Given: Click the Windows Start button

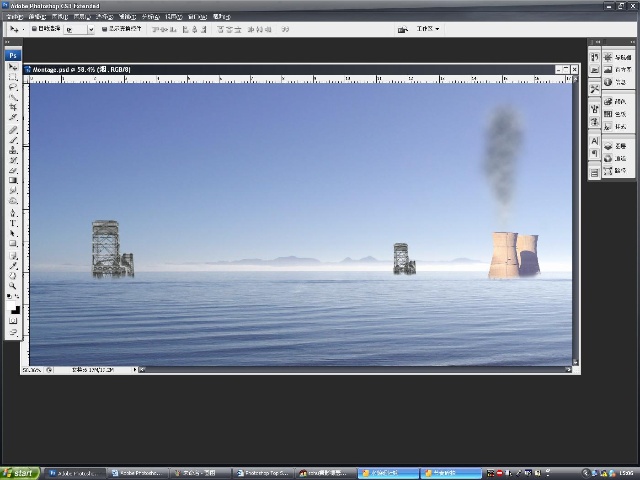Looking at the screenshot, I should click(x=20, y=473).
